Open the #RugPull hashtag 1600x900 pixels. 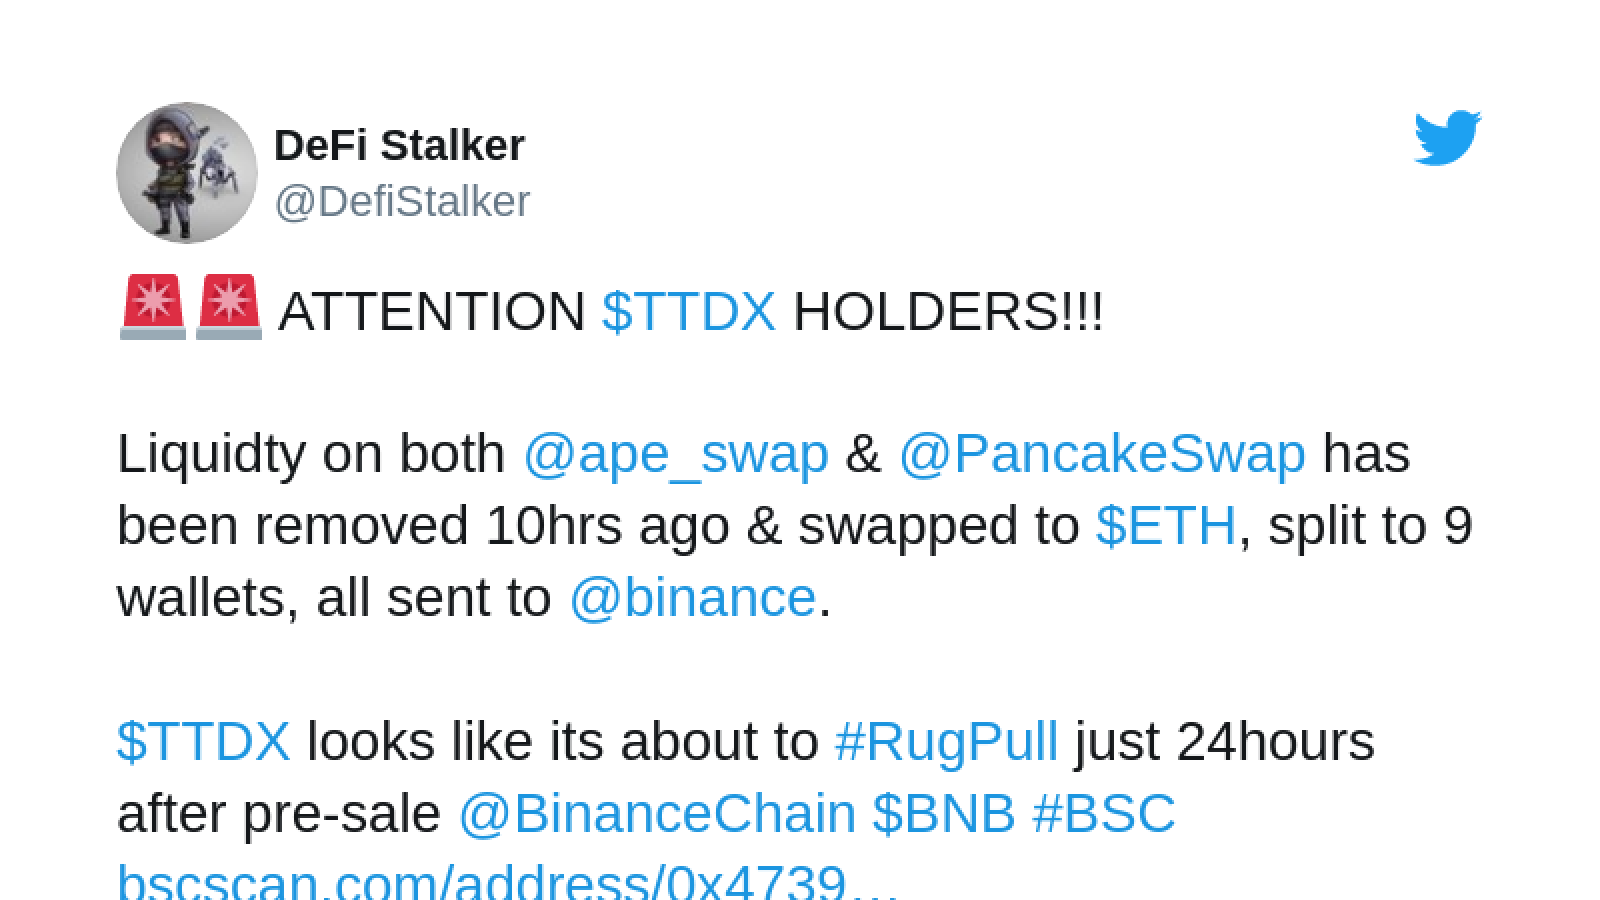pos(946,742)
